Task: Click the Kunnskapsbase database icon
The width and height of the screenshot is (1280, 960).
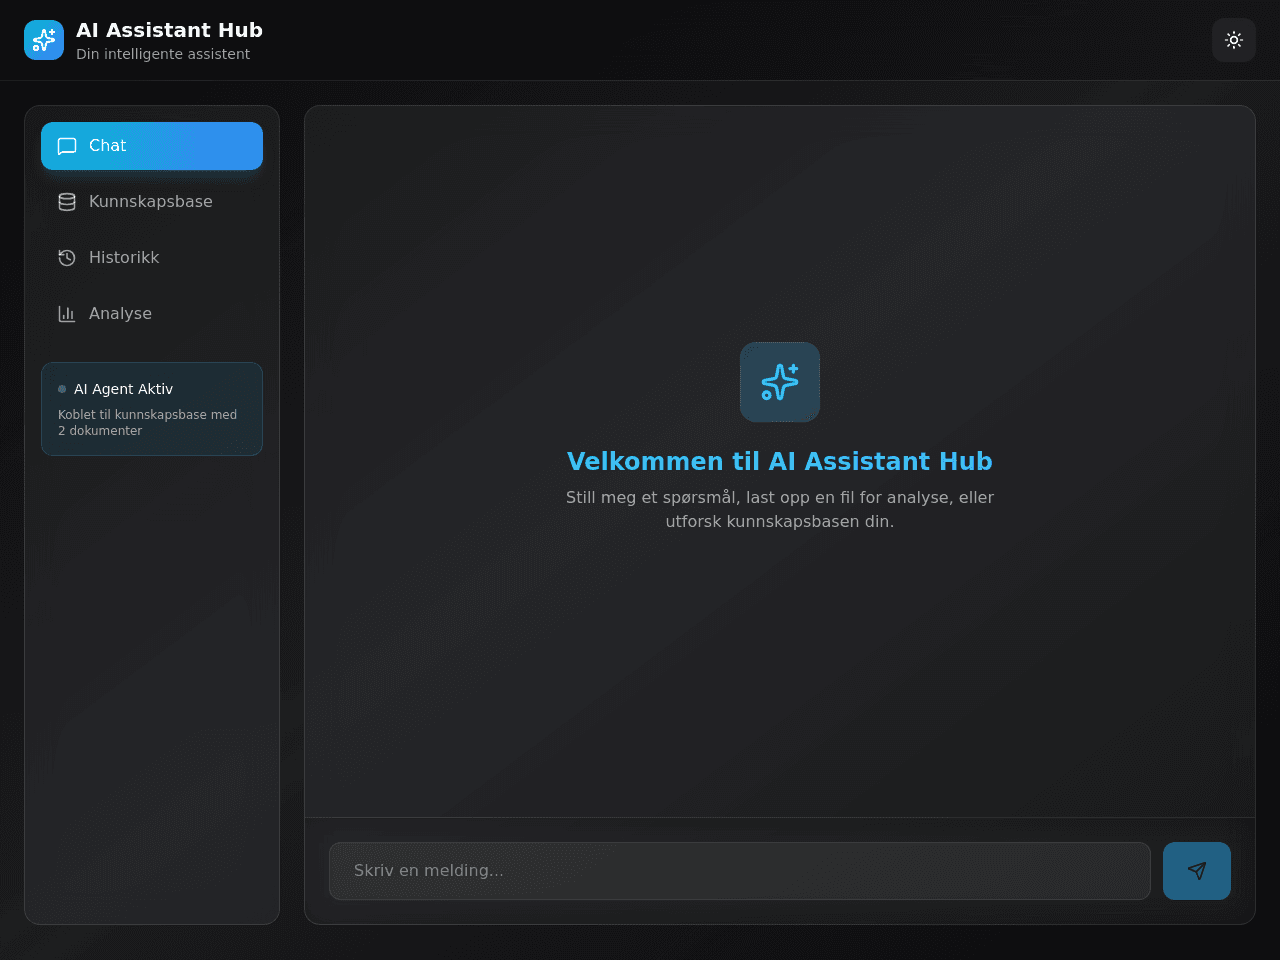Action: [x=67, y=202]
